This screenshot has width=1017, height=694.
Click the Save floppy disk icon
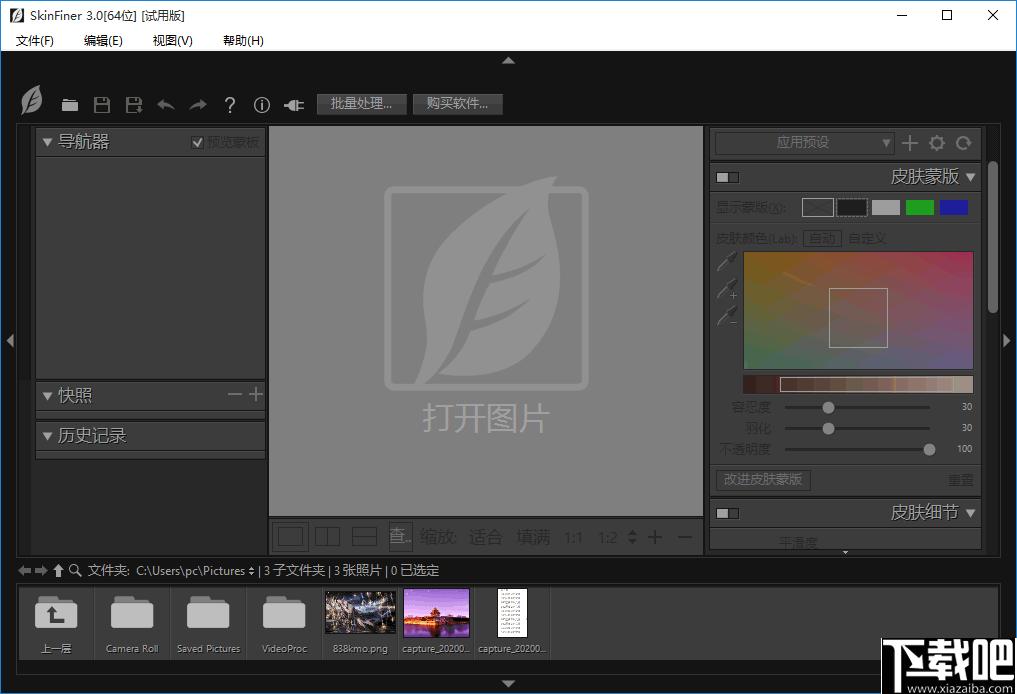102,104
